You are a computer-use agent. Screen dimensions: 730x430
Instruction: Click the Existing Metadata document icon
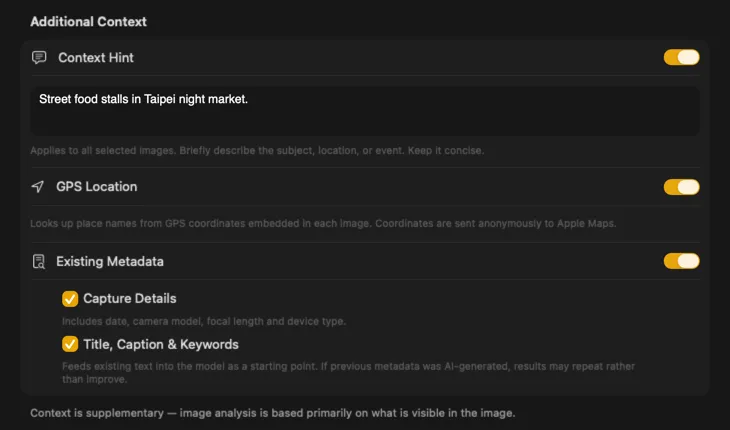[x=39, y=262]
